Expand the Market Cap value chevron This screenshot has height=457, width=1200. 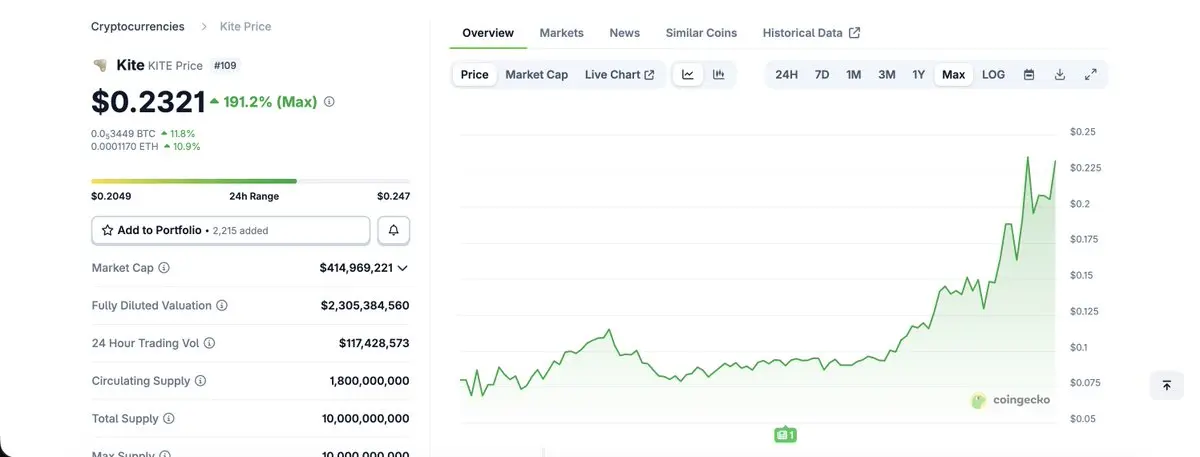tap(403, 268)
